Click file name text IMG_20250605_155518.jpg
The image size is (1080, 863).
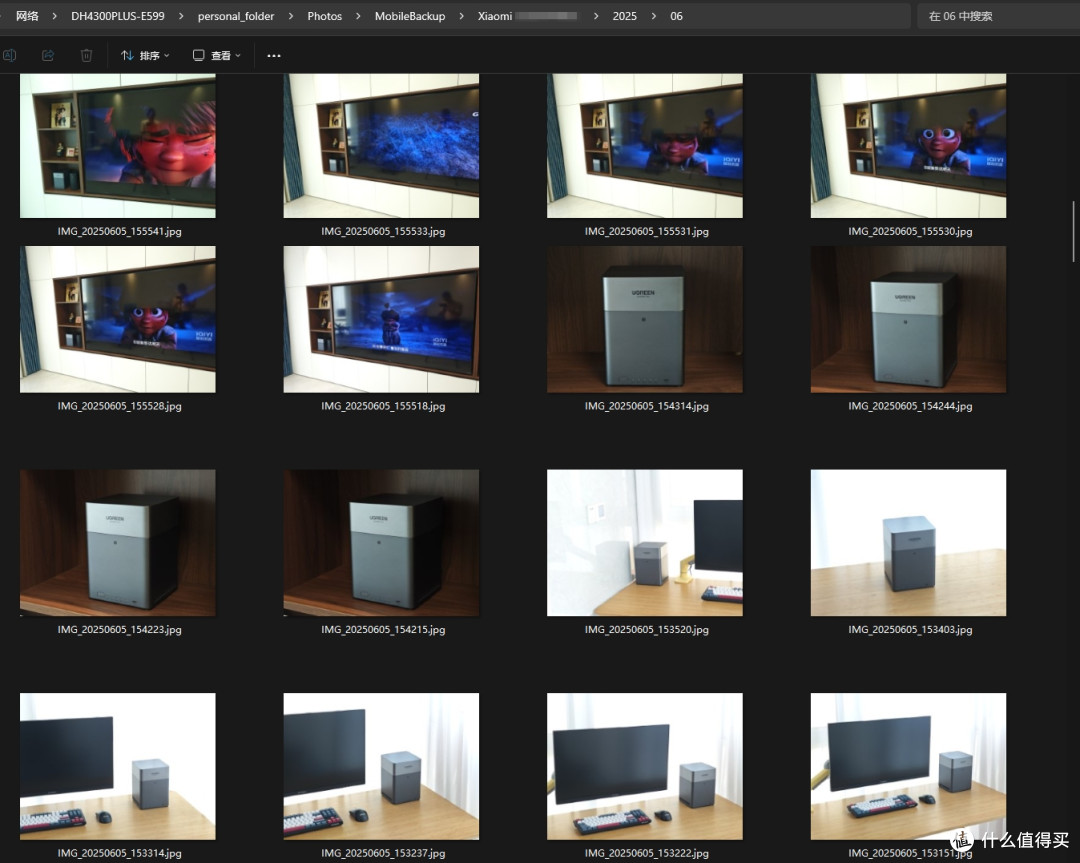(x=383, y=406)
